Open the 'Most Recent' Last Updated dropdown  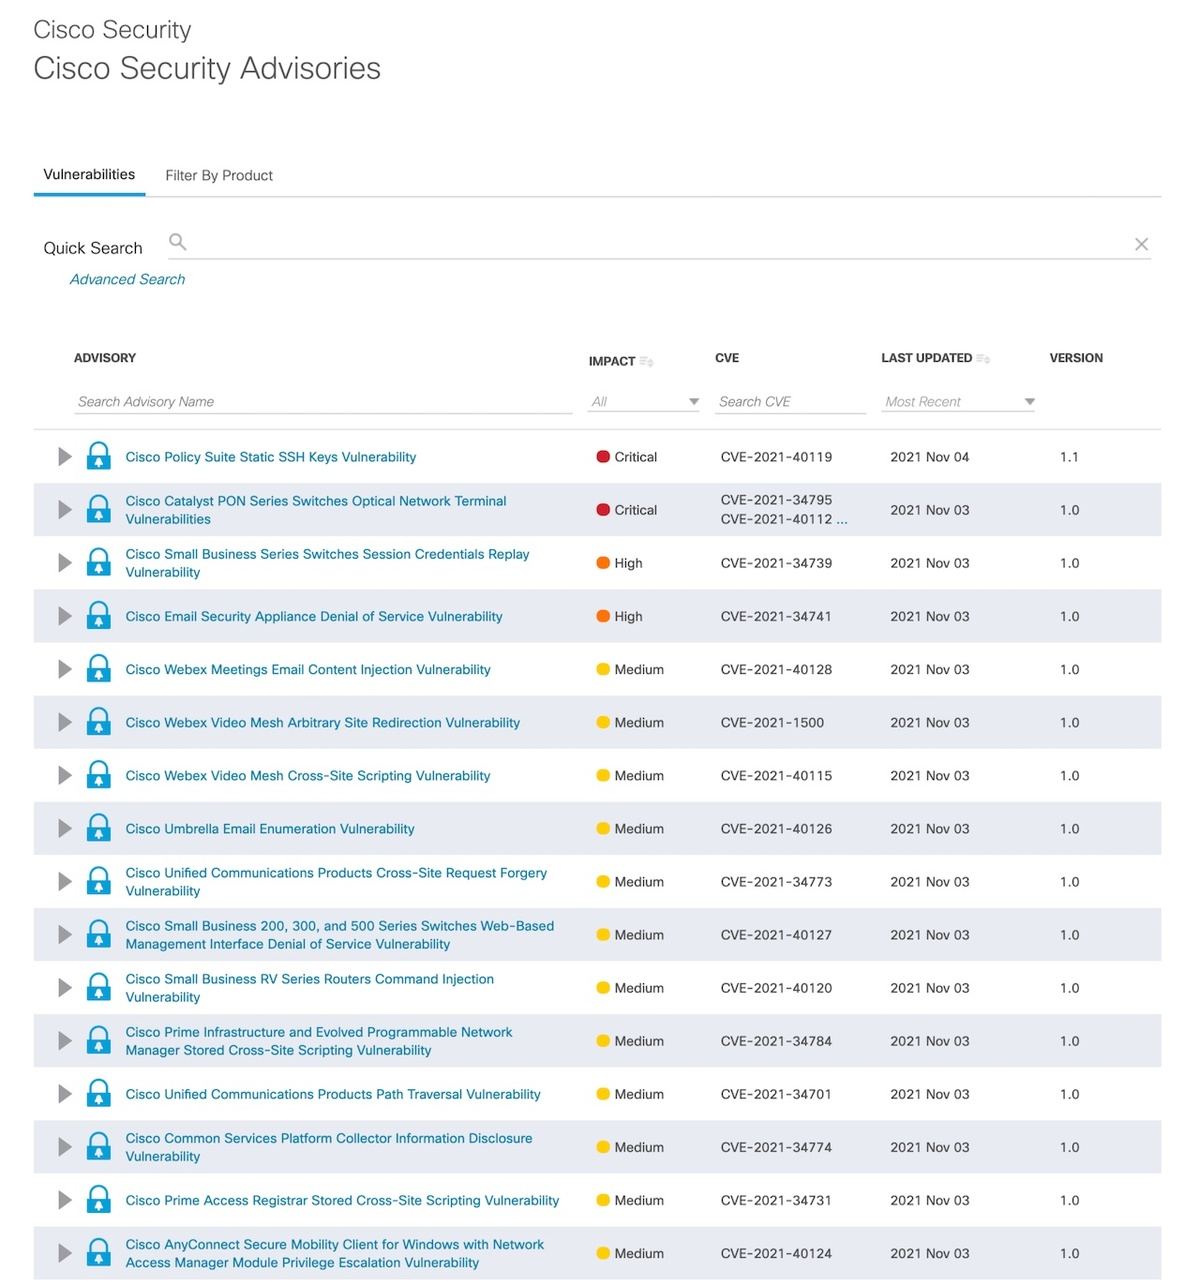click(x=959, y=401)
